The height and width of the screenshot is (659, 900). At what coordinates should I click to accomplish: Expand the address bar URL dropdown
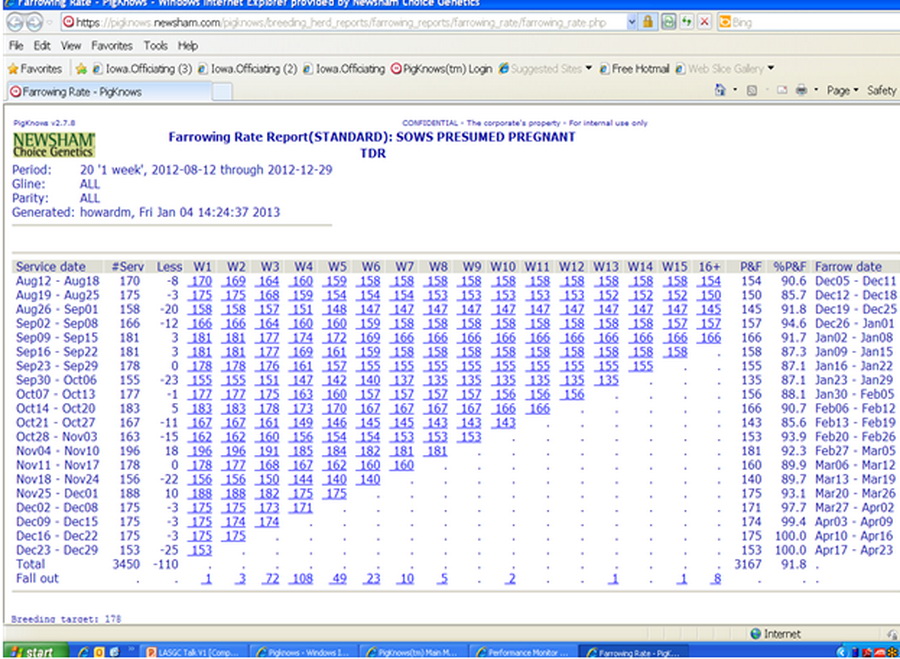click(x=633, y=21)
